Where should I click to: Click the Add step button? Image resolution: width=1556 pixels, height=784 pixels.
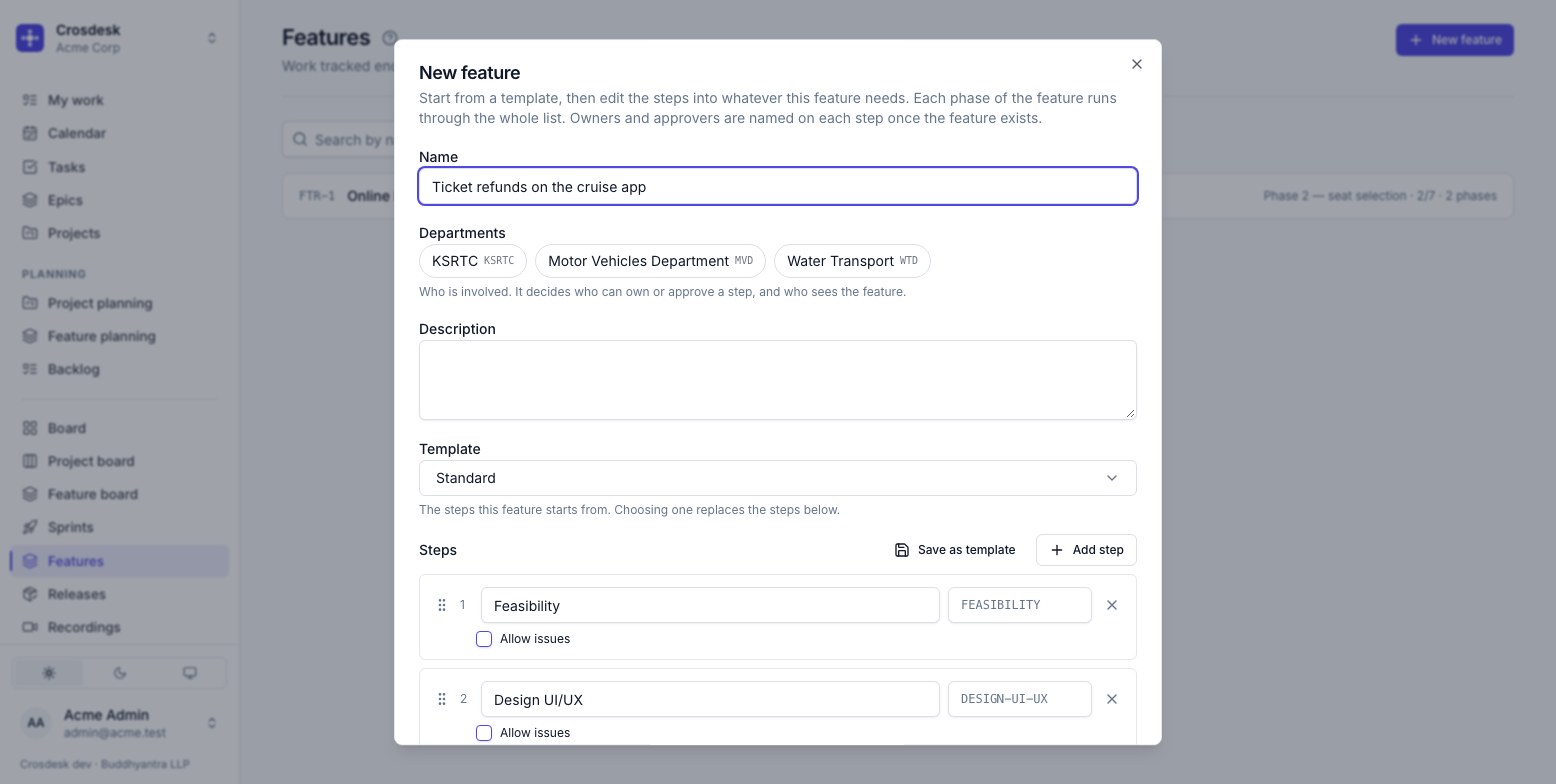click(1086, 550)
